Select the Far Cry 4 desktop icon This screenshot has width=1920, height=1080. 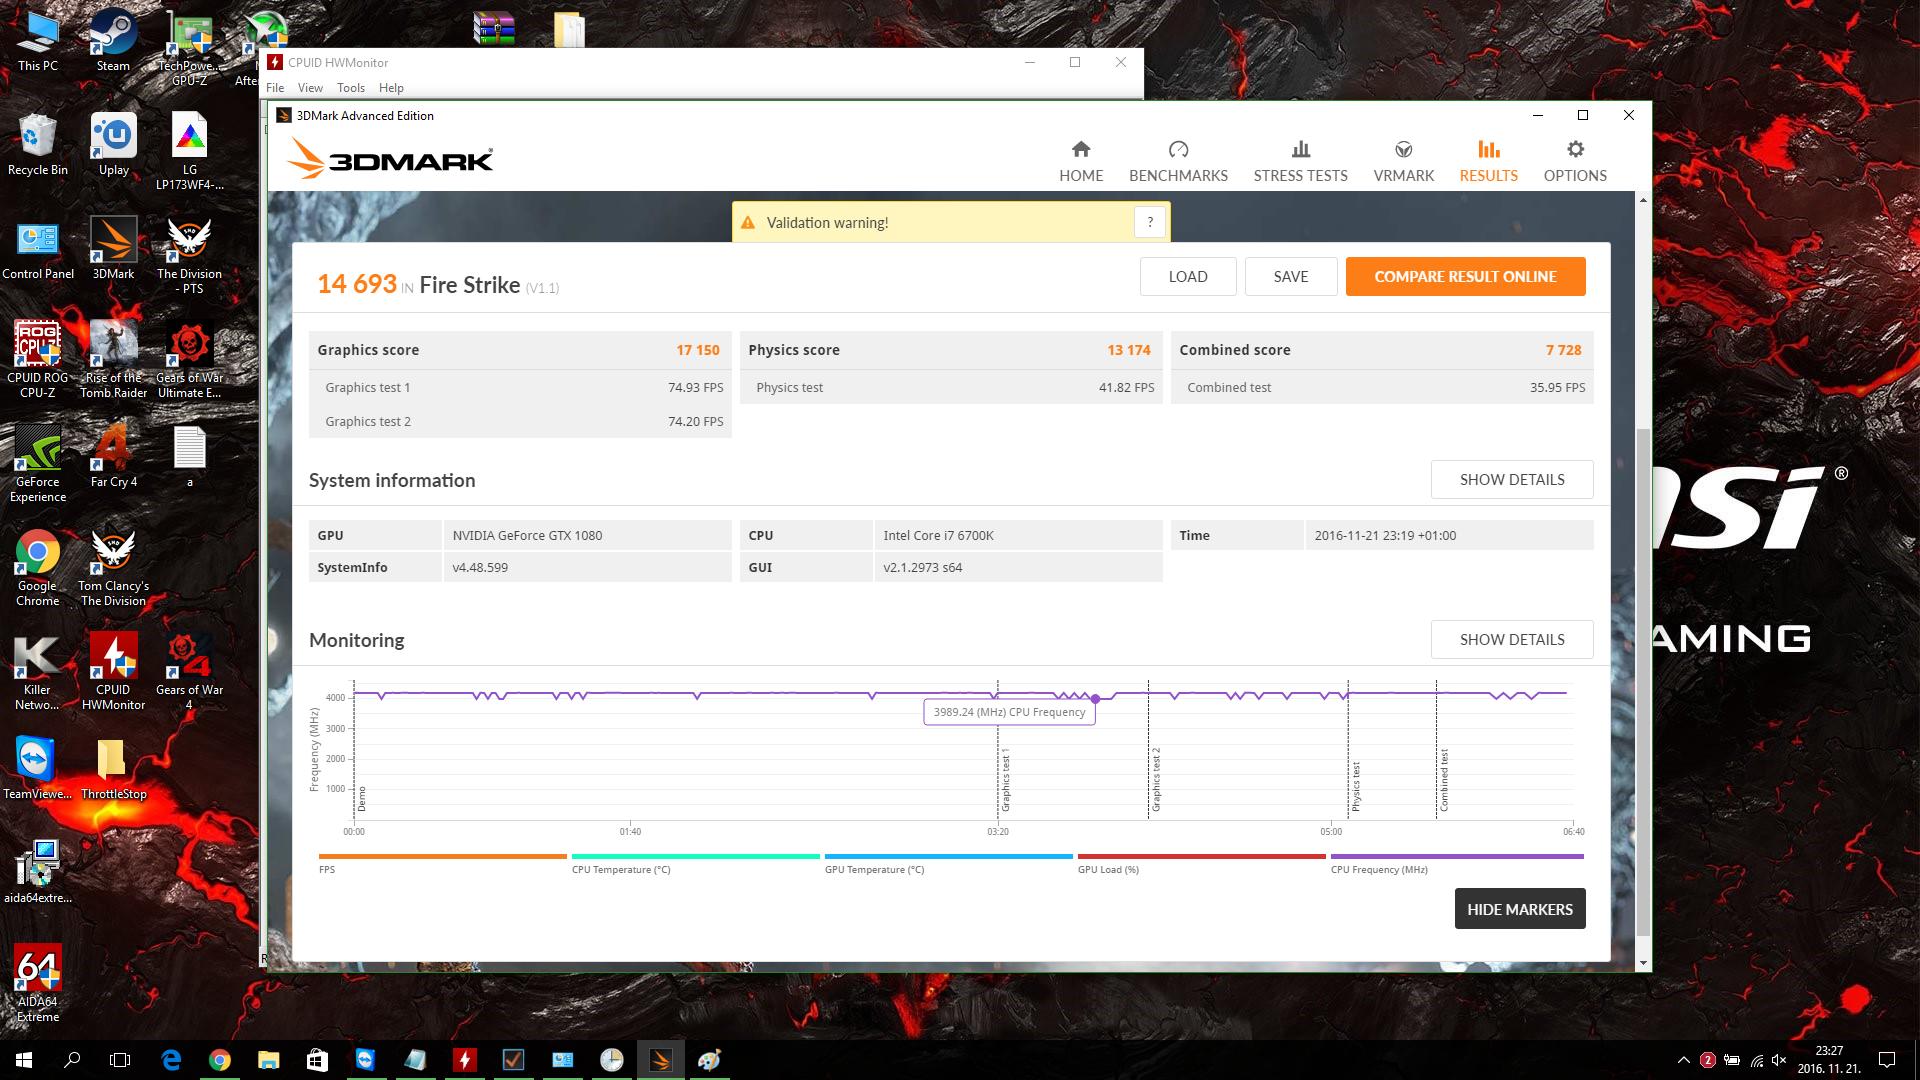click(x=113, y=456)
